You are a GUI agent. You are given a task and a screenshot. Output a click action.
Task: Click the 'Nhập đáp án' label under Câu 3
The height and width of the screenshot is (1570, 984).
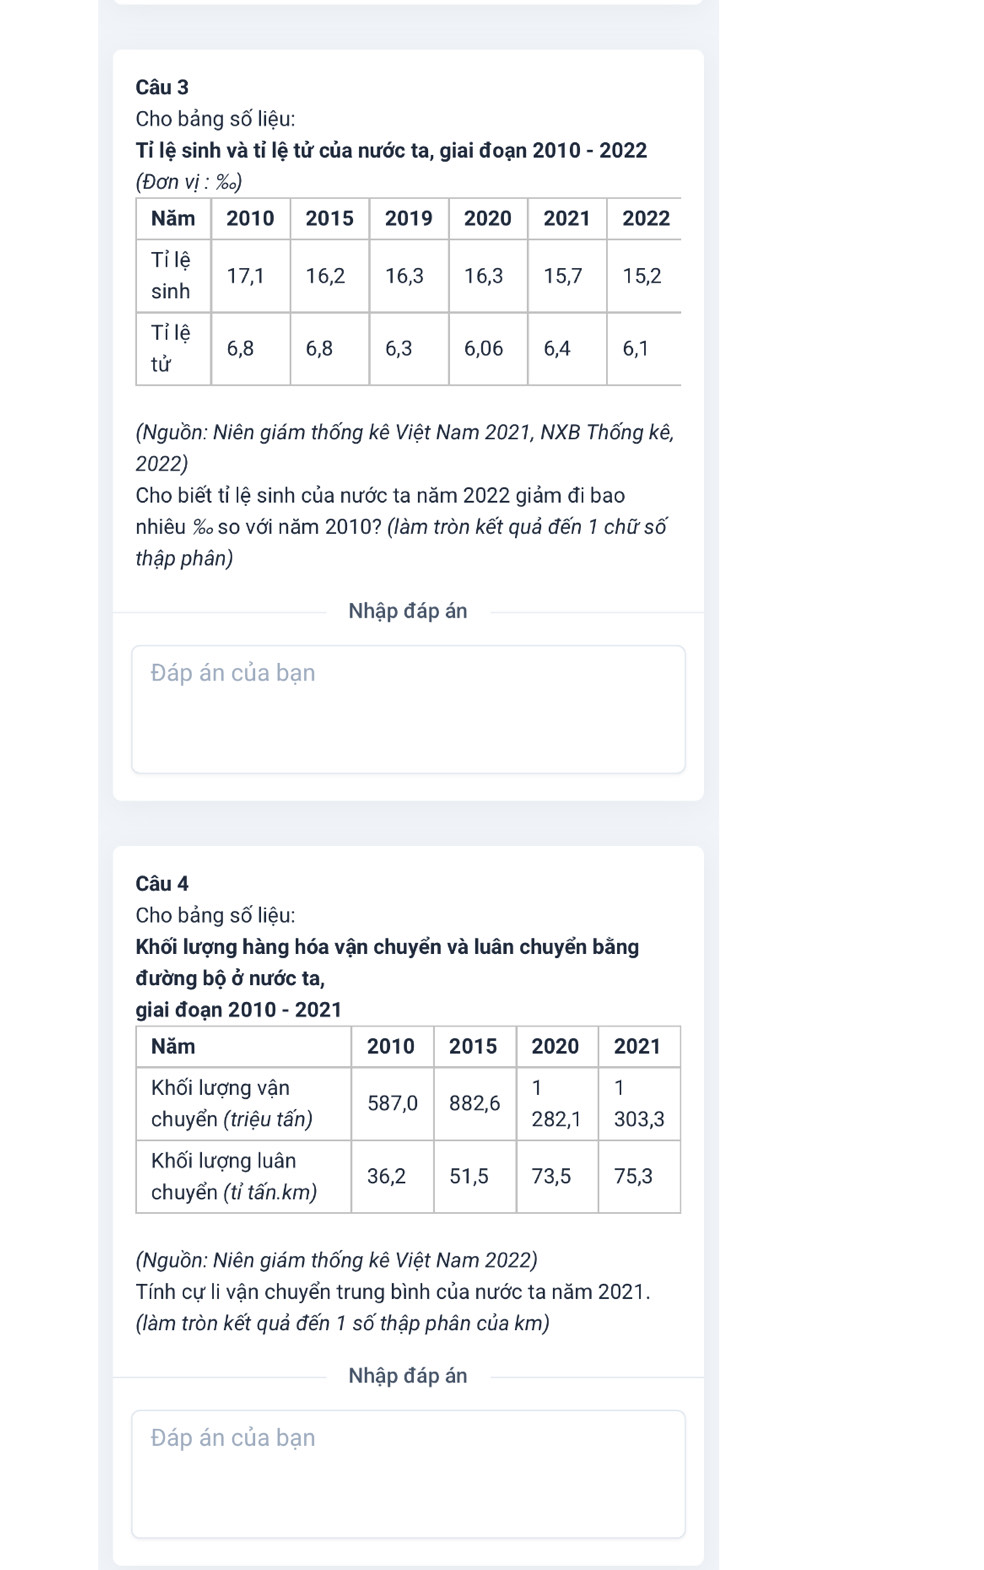click(408, 612)
